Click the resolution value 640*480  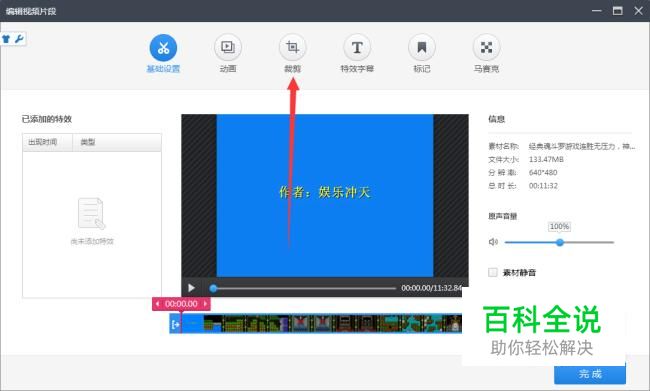pyautogui.click(x=543, y=172)
